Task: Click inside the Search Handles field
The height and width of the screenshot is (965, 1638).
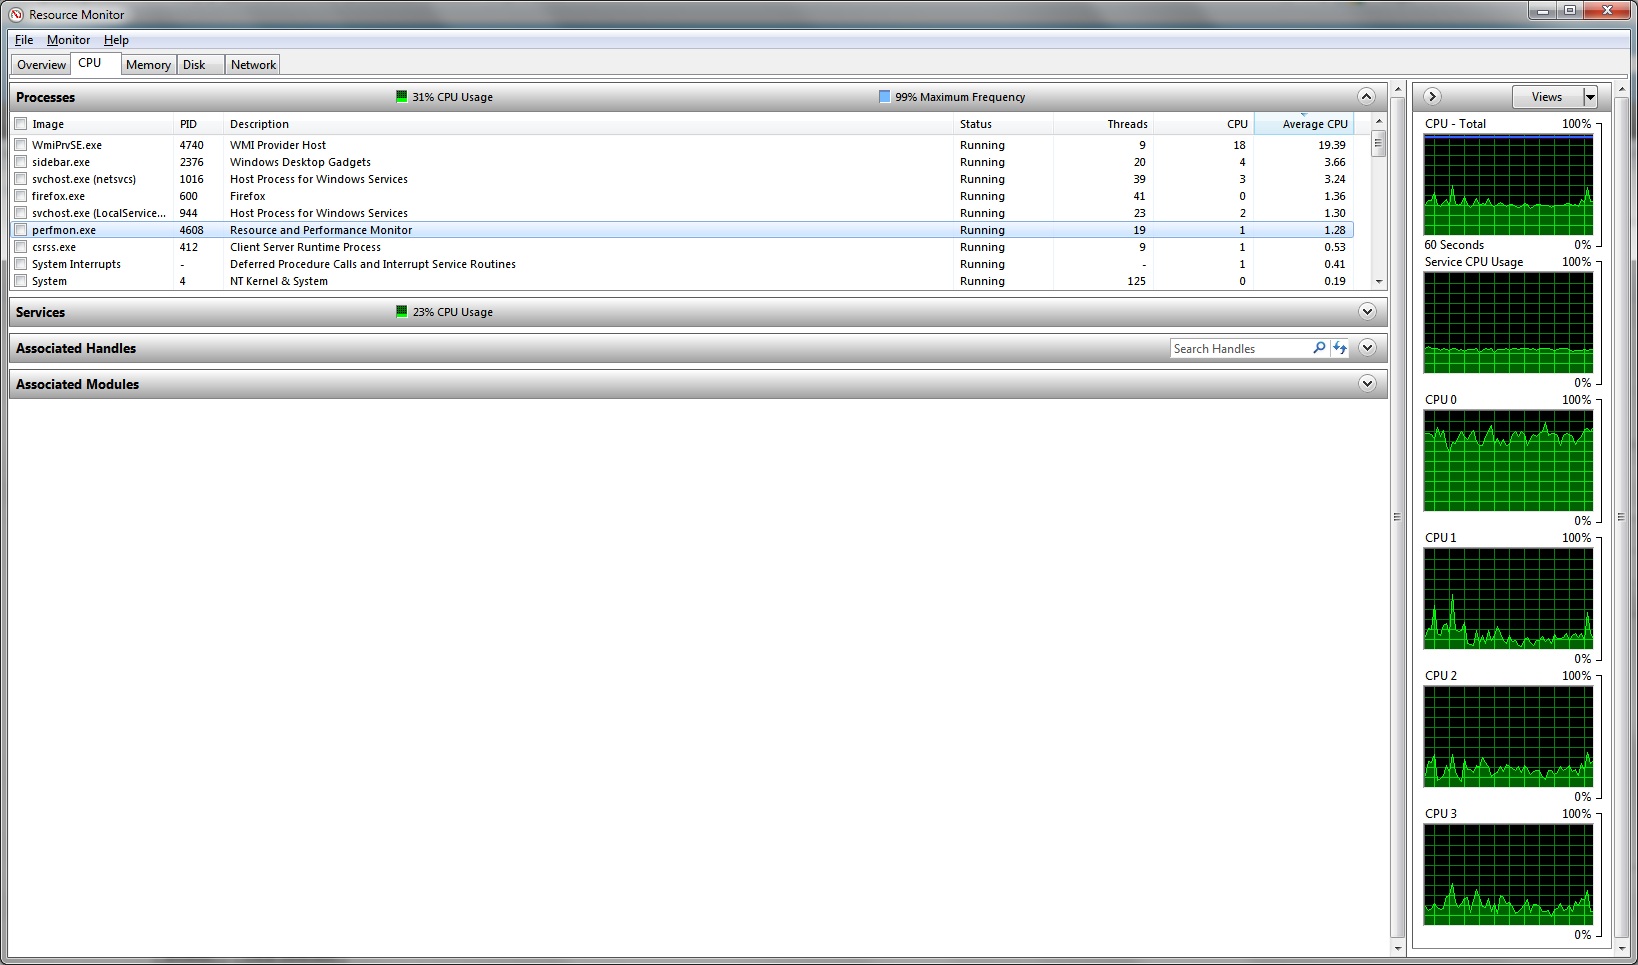Action: coord(1240,348)
